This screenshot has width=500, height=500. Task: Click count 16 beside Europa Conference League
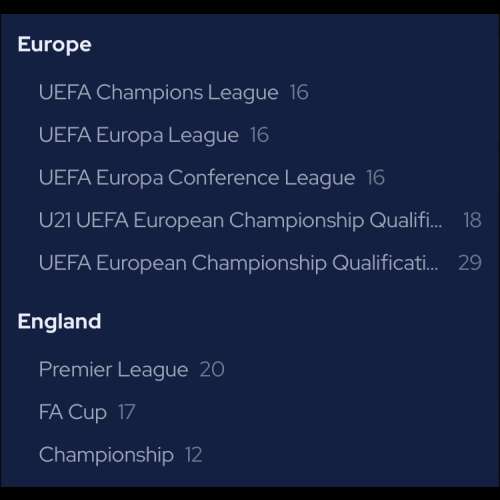tap(376, 177)
